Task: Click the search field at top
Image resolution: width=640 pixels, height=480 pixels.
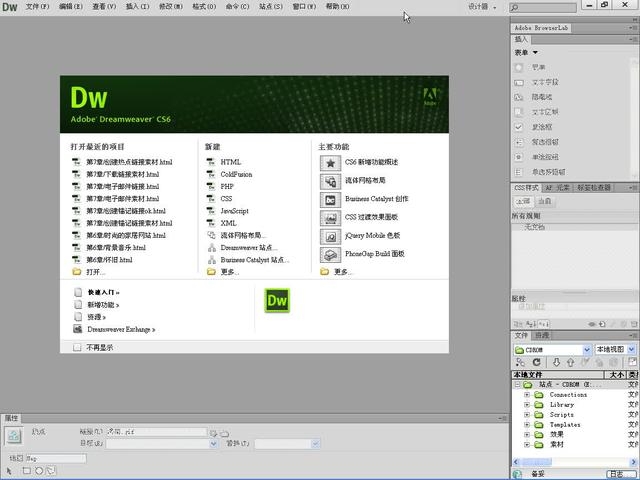Action: (543, 7)
